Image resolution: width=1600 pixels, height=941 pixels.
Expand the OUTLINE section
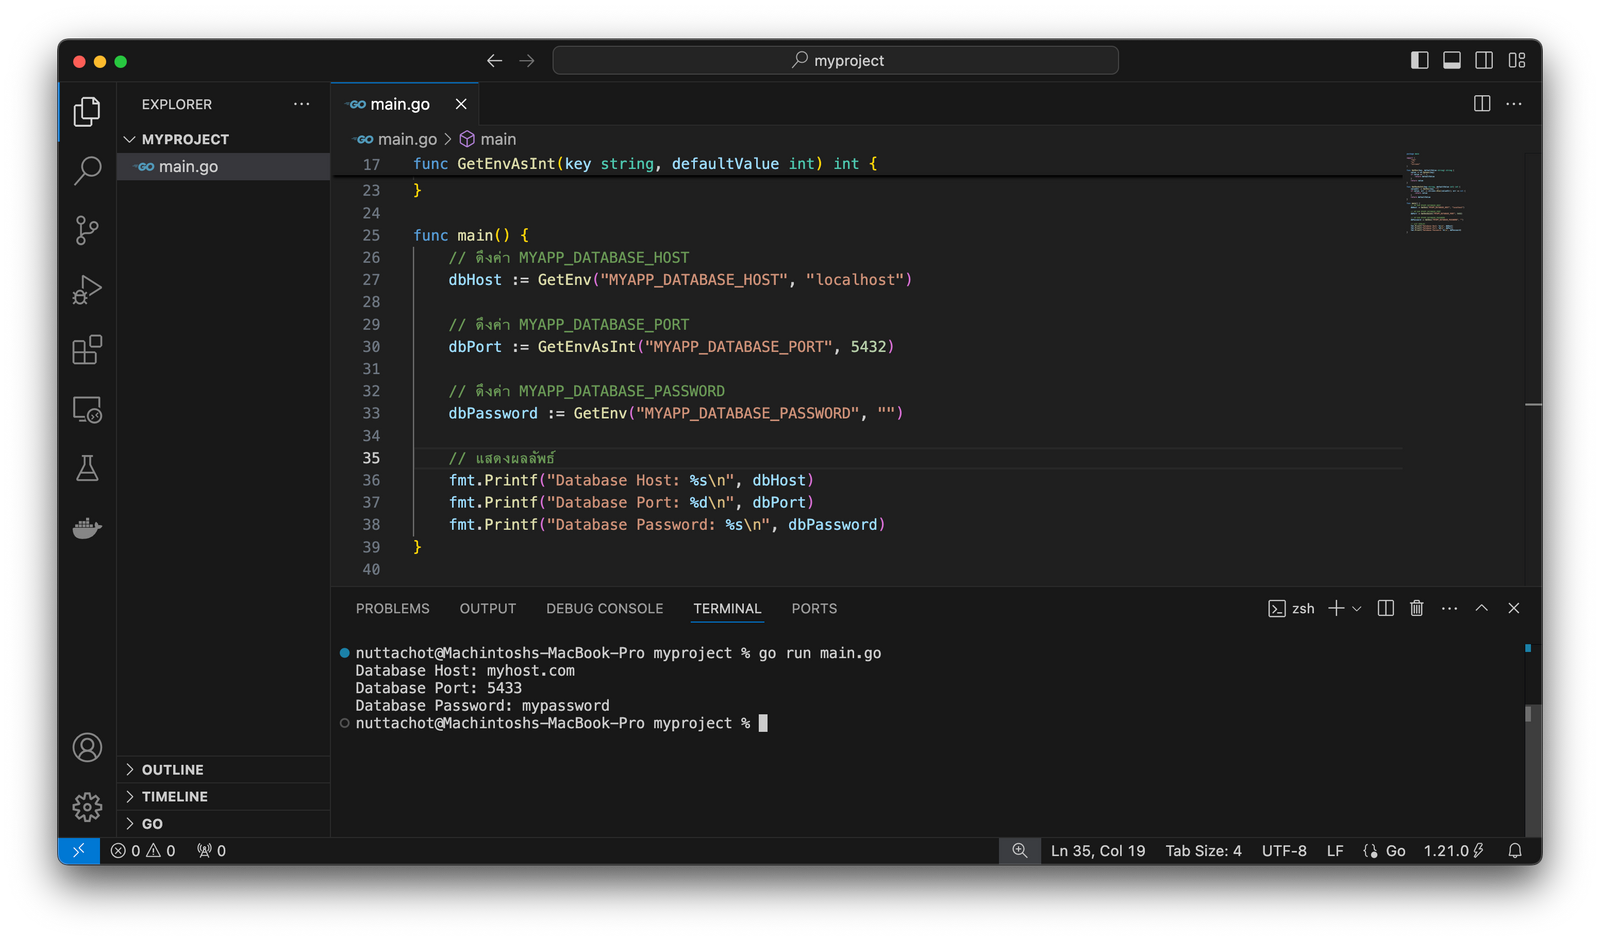[172, 769]
